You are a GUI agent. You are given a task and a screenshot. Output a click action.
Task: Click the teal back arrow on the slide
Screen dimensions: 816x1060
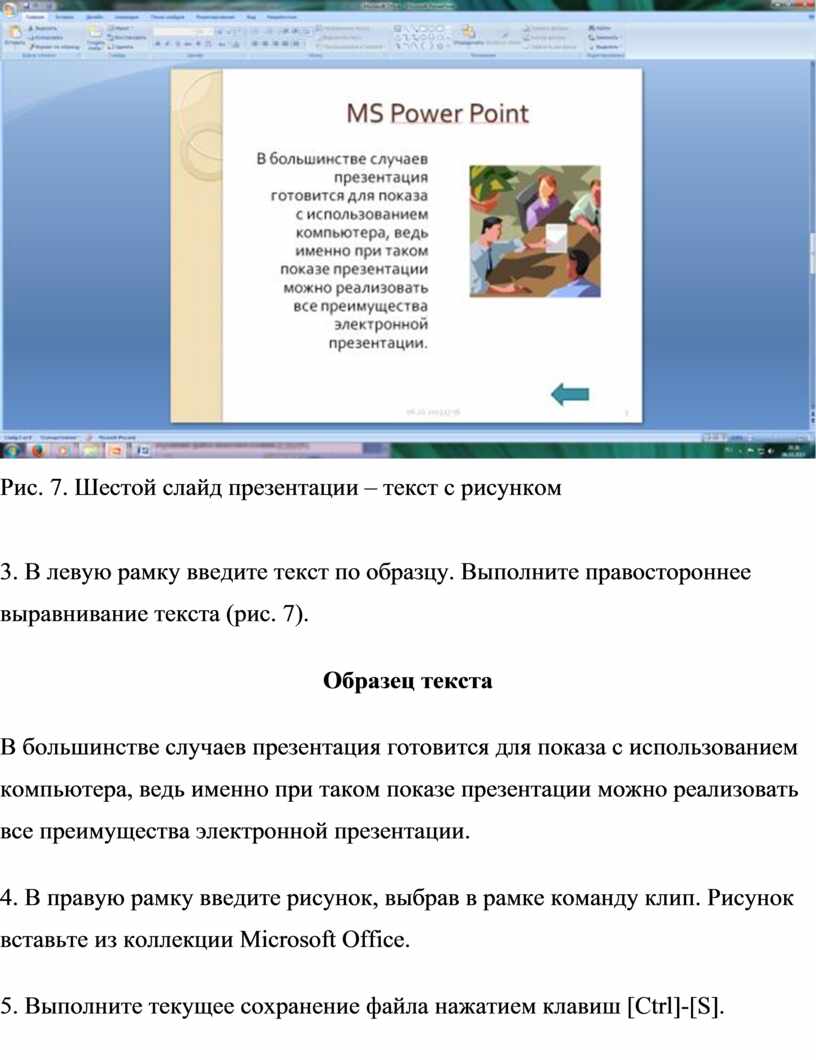click(570, 394)
